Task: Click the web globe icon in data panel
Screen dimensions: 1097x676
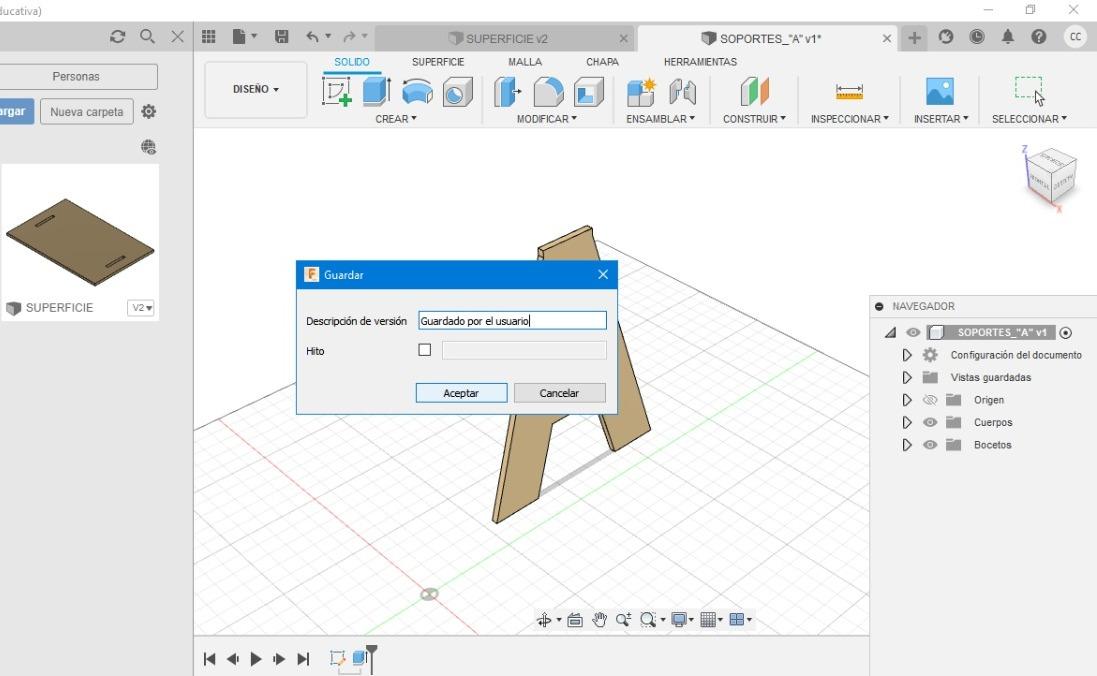Action: pos(148,147)
